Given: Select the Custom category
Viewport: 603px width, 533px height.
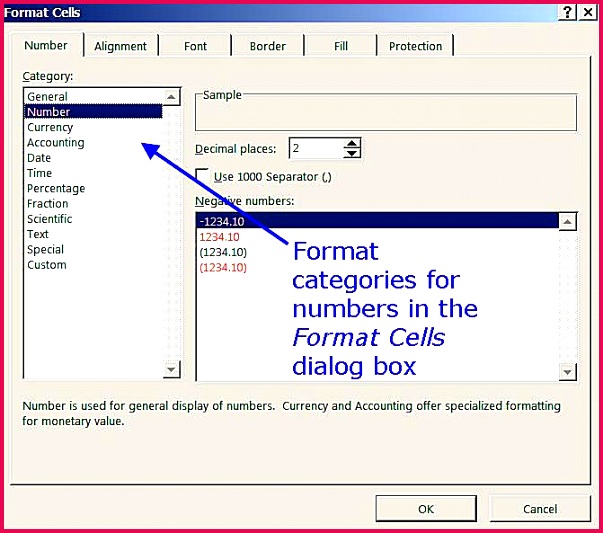Looking at the screenshot, I should coord(93,265).
